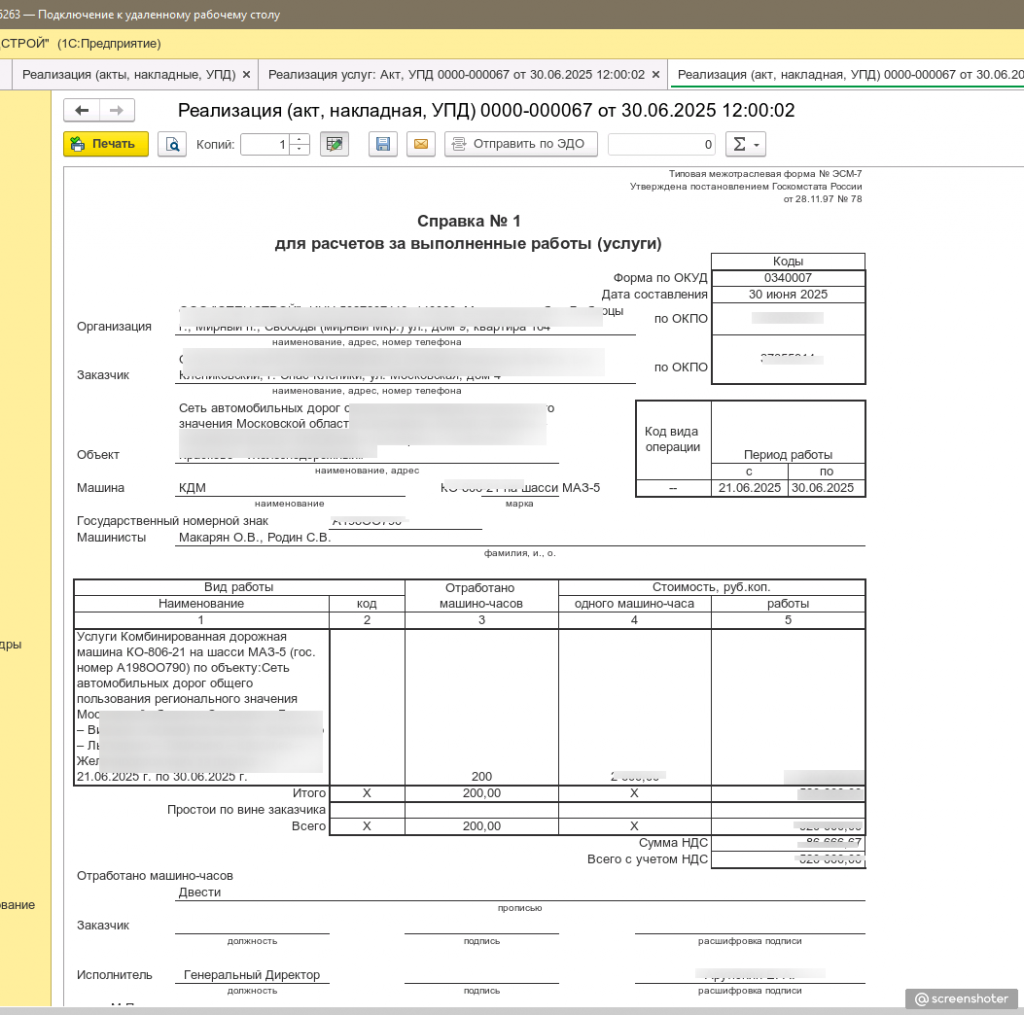Click the Итого row machine-hours value 200,00
This screenshot has width=1024, height=1015.
[x=482, y=793]
